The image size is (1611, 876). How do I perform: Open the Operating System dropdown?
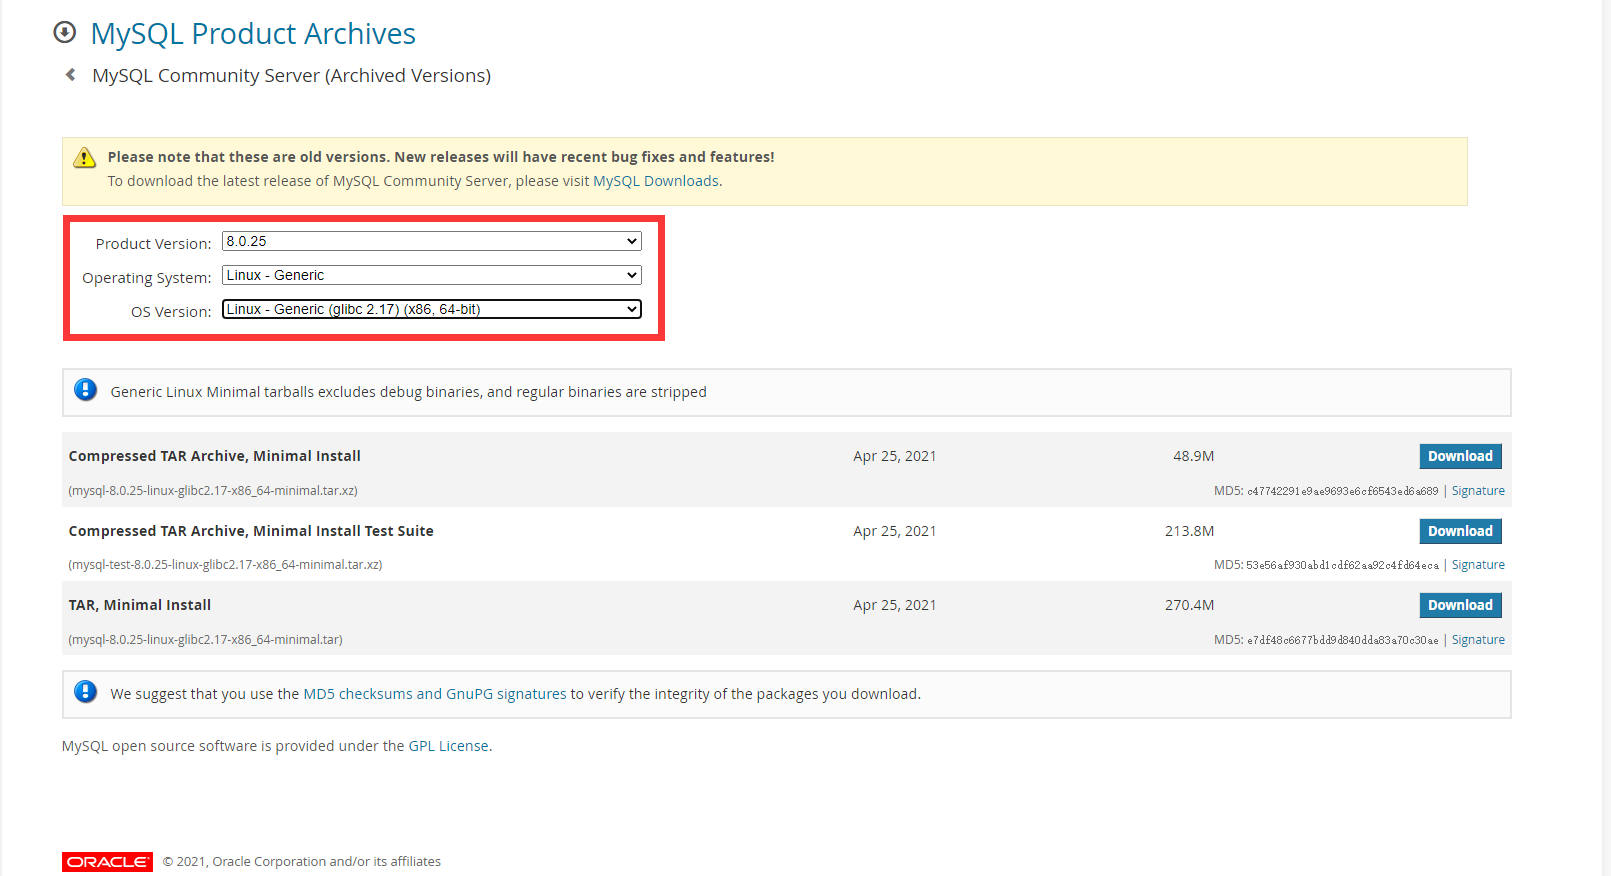tap(431, 275)
